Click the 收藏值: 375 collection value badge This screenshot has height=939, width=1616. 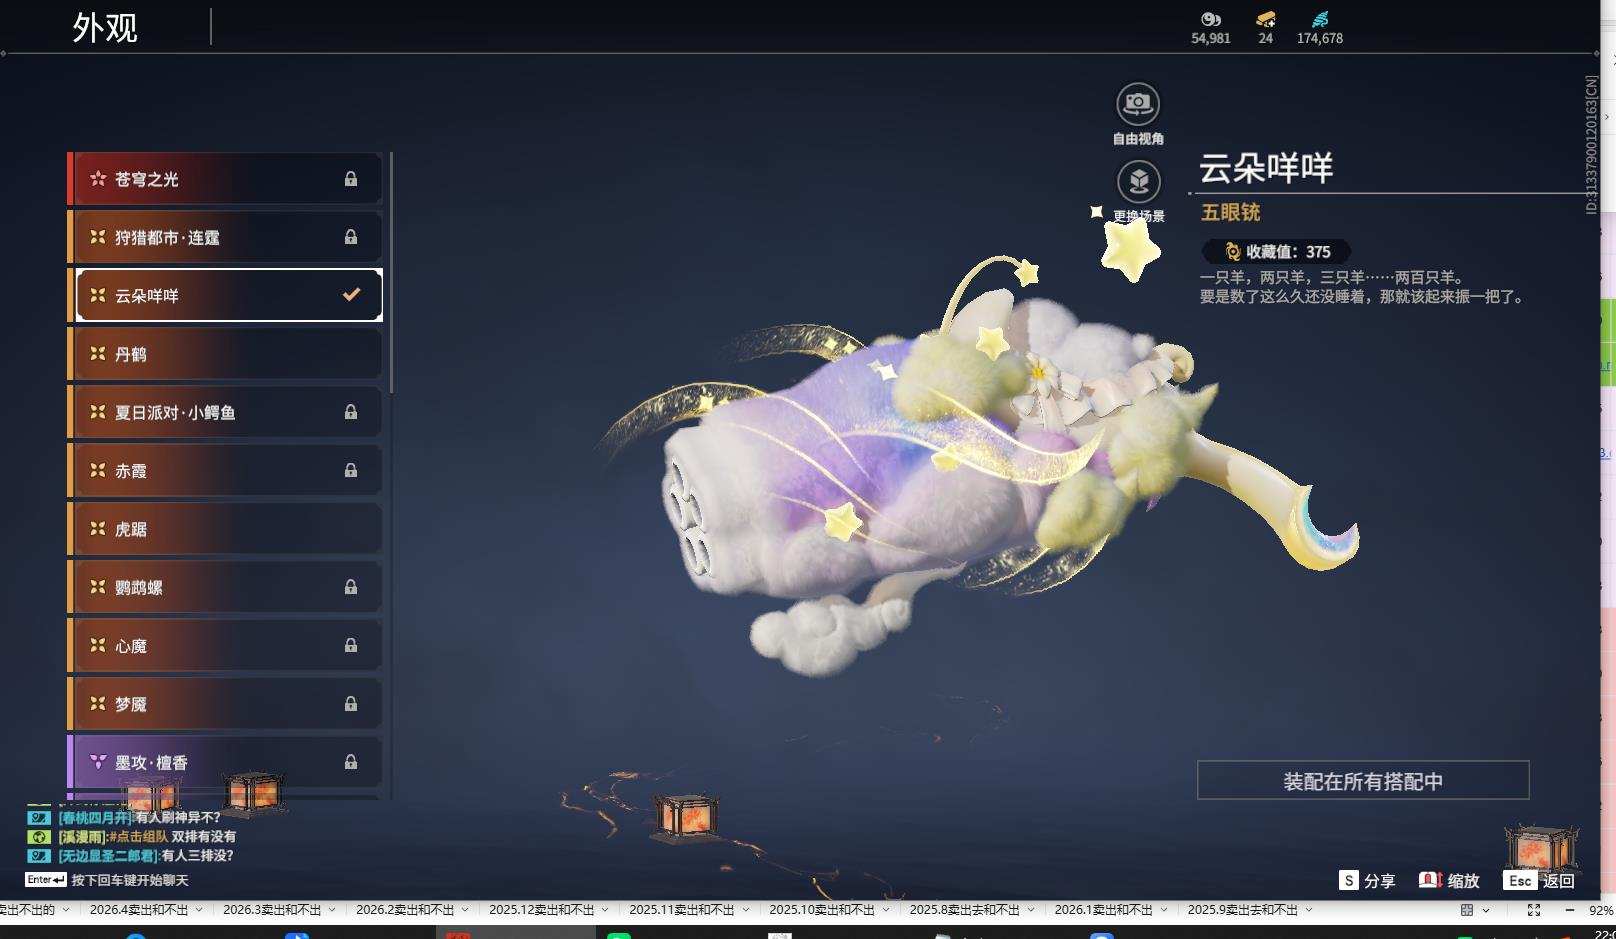pyautogui.click(x=1277, y=252)
